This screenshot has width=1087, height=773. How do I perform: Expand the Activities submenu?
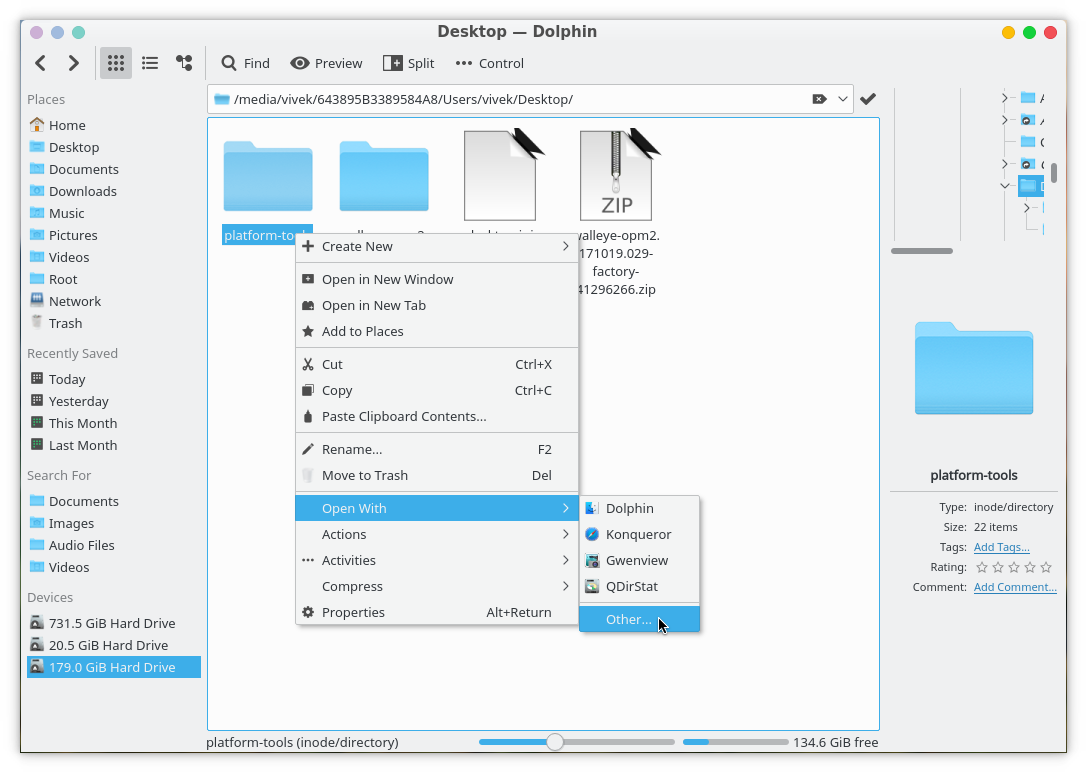coord(437,560)
